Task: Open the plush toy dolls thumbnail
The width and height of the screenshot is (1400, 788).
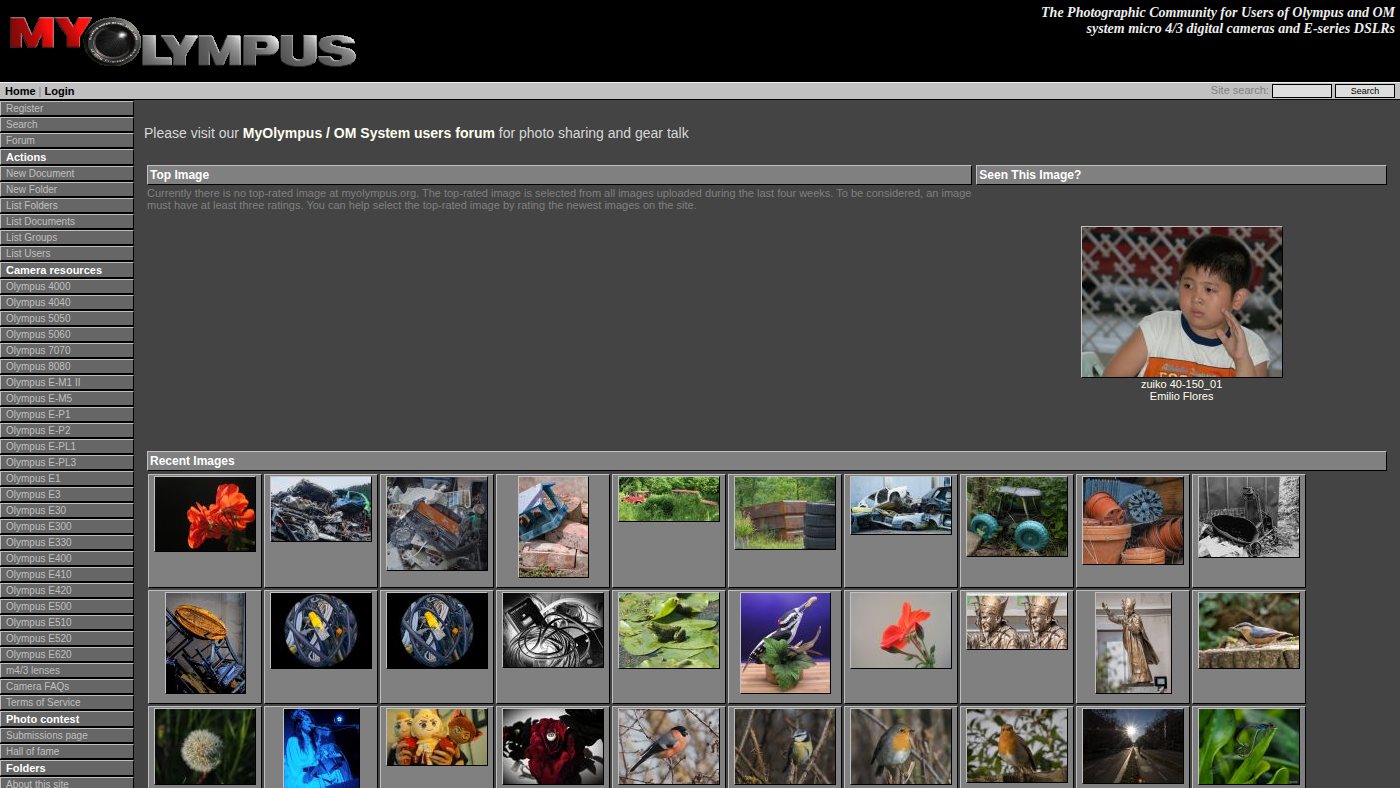Action: (437, 737)
